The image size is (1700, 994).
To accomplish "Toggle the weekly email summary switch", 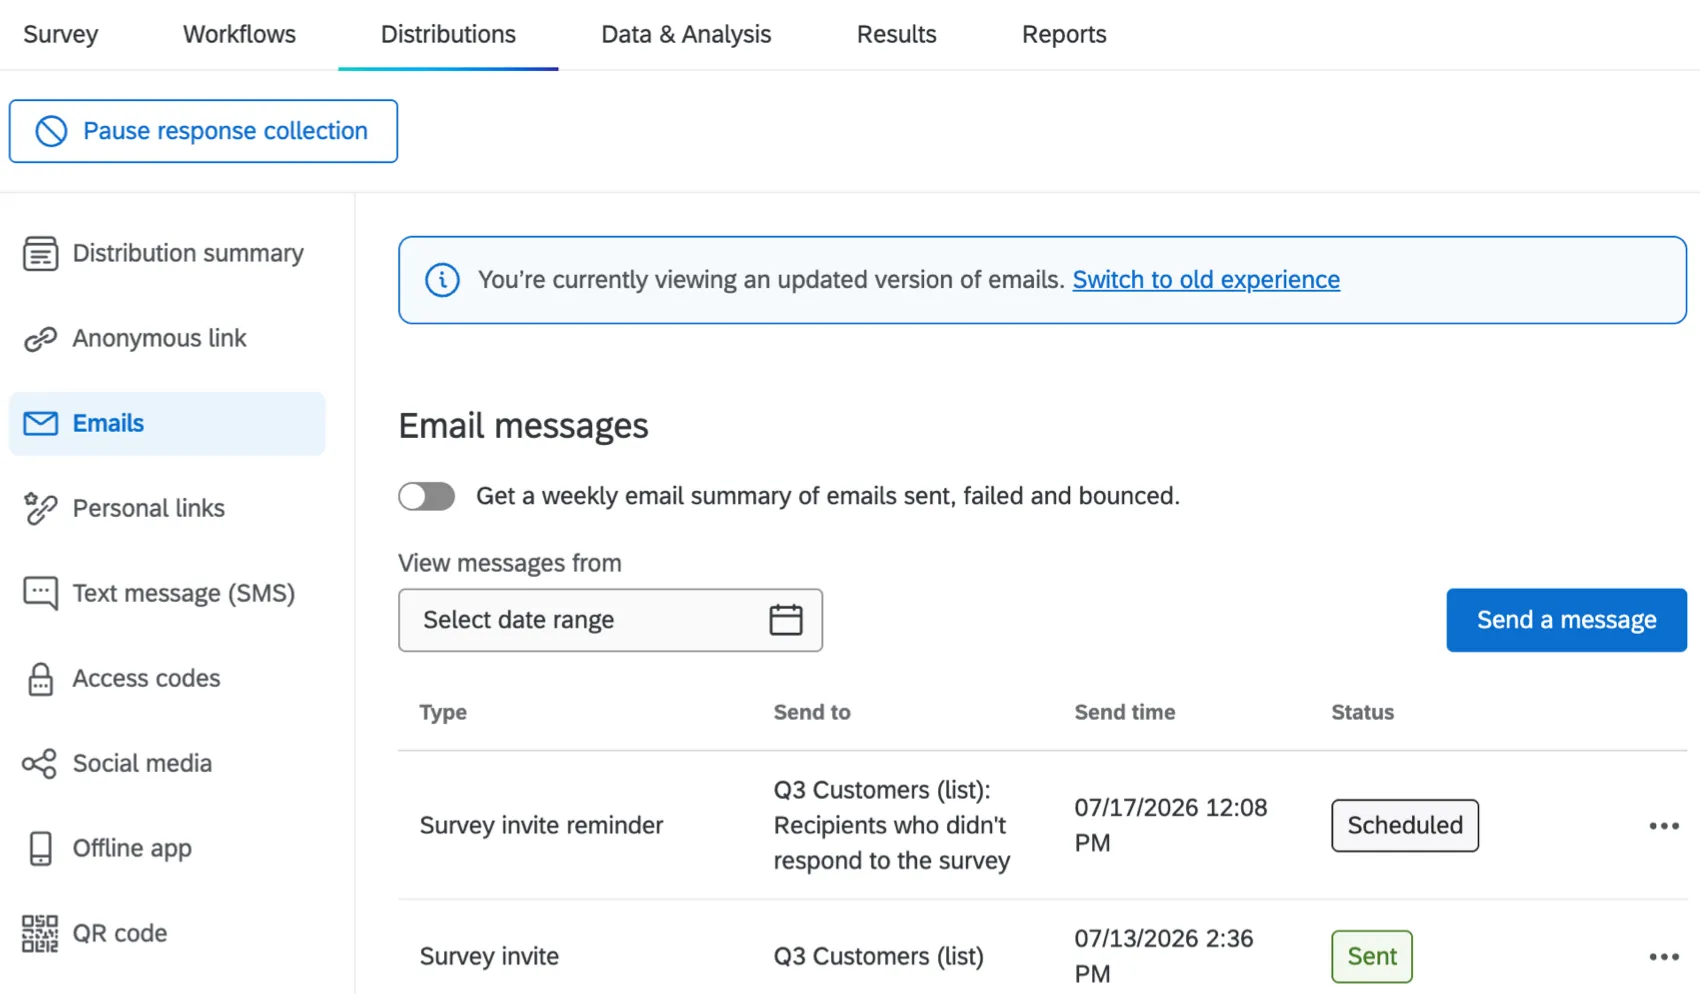I will [x=427, y=496].
